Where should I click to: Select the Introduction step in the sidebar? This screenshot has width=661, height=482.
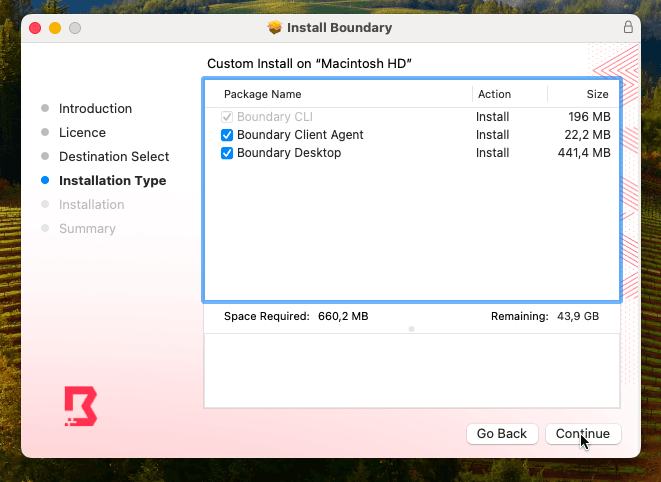tap(95, 108)
